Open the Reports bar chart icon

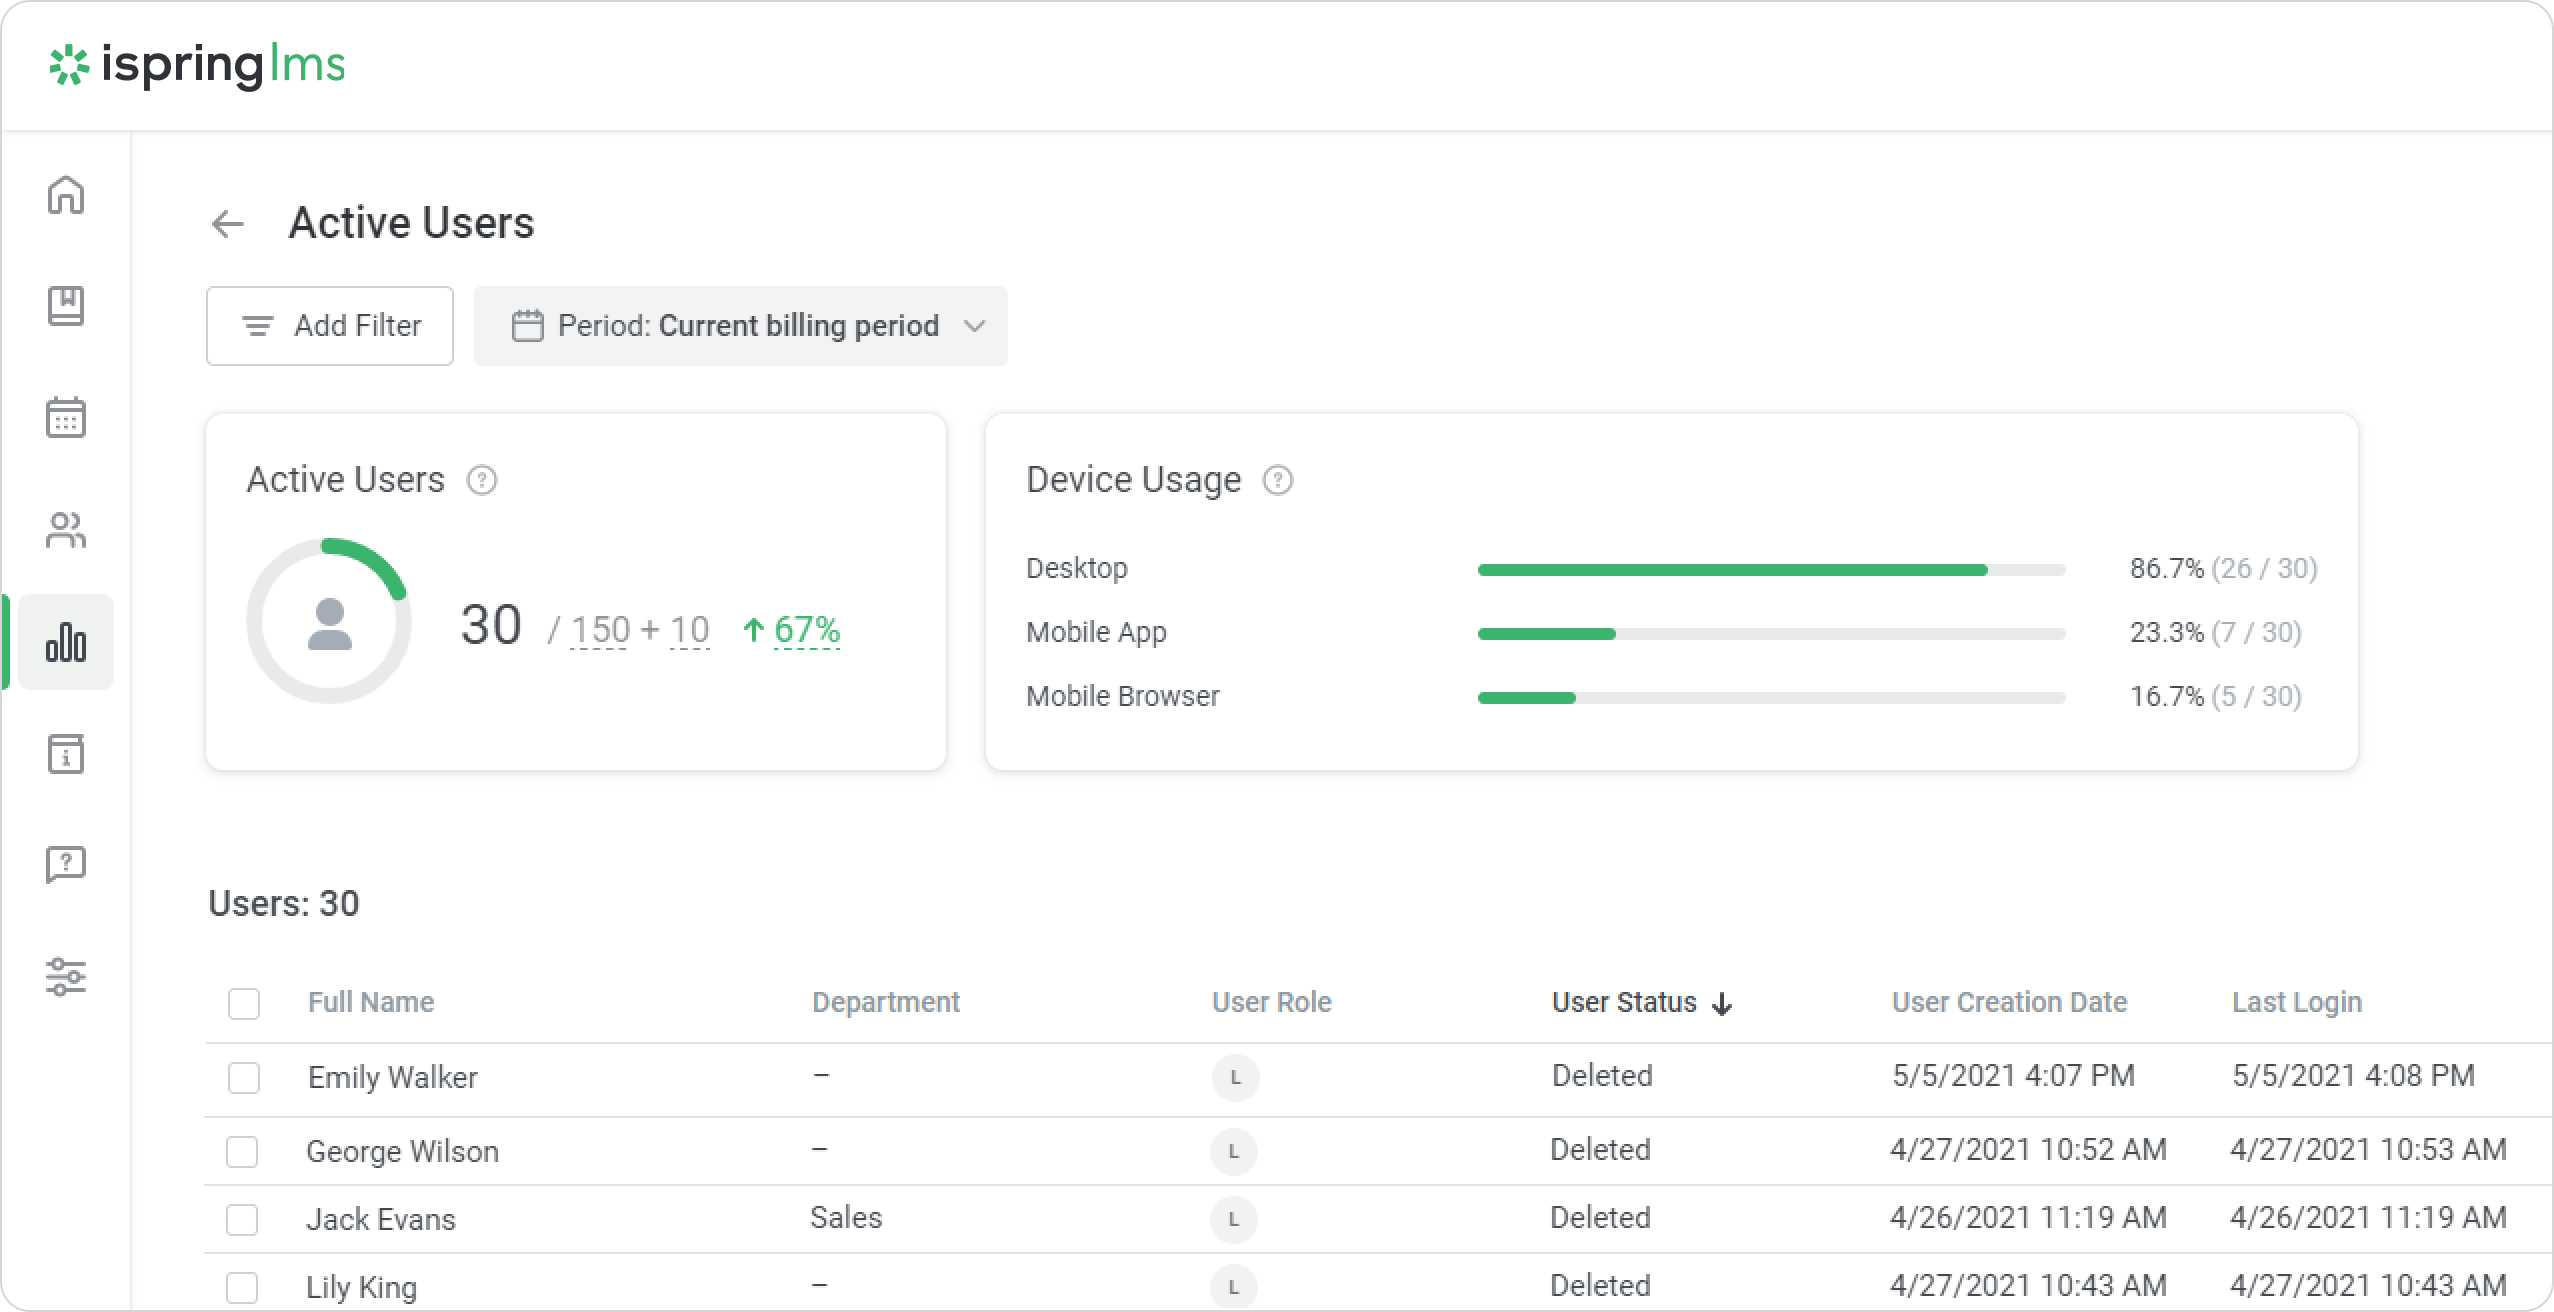(x=66, y=642)
